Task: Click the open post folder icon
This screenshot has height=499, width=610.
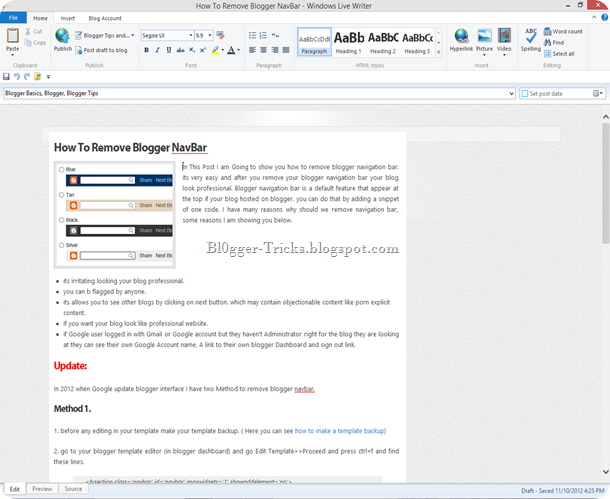Action: tap(37, 77)
